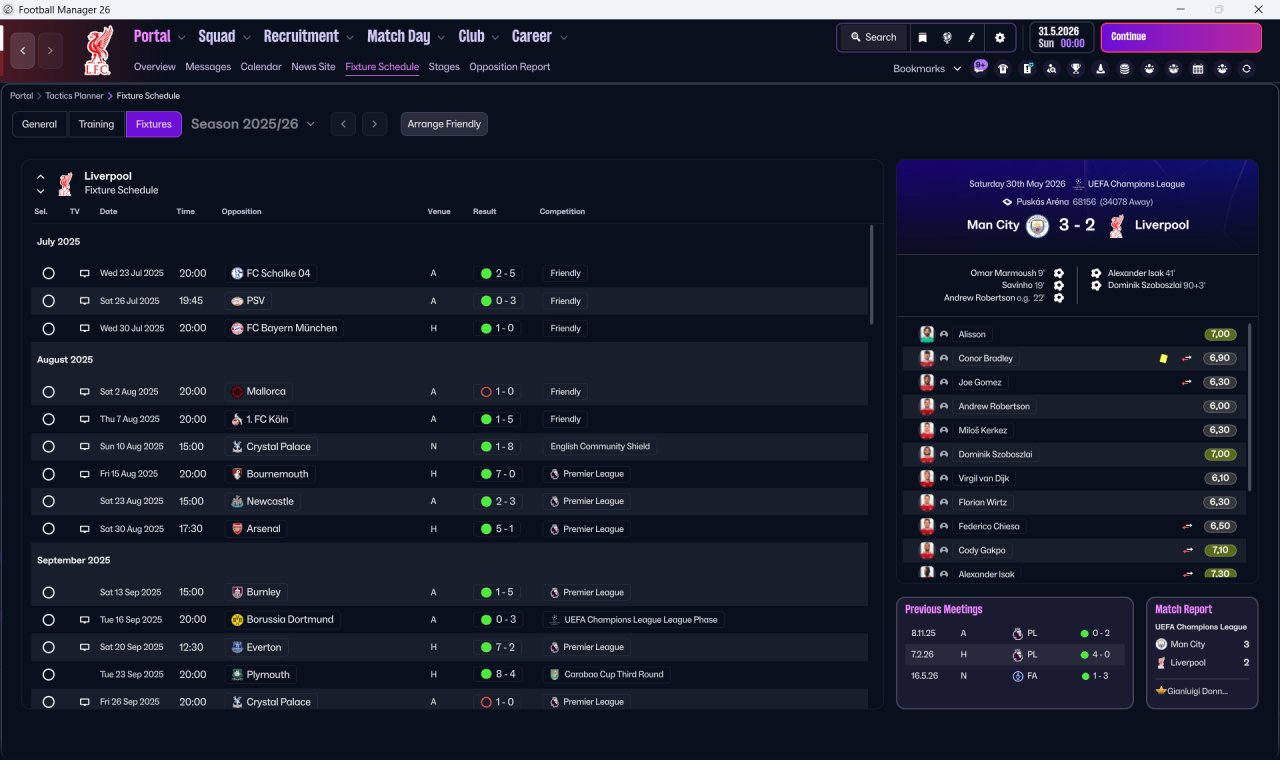Click substitution icon on Joe Gomez row
Image resolution: width=1280 pixels, height=760 pixels.
[x=1188, y=382]
